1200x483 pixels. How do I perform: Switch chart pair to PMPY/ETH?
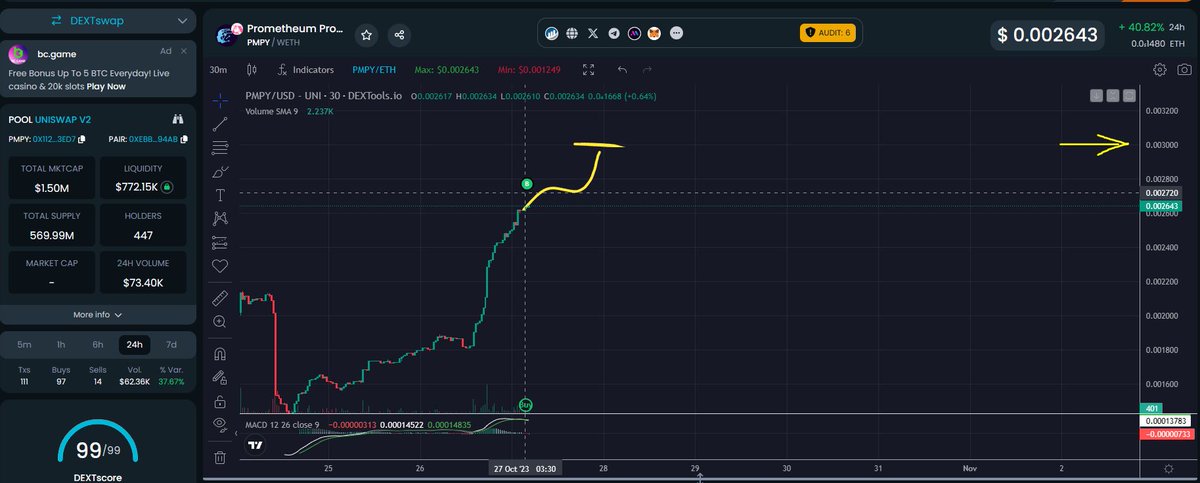point(372,70)
